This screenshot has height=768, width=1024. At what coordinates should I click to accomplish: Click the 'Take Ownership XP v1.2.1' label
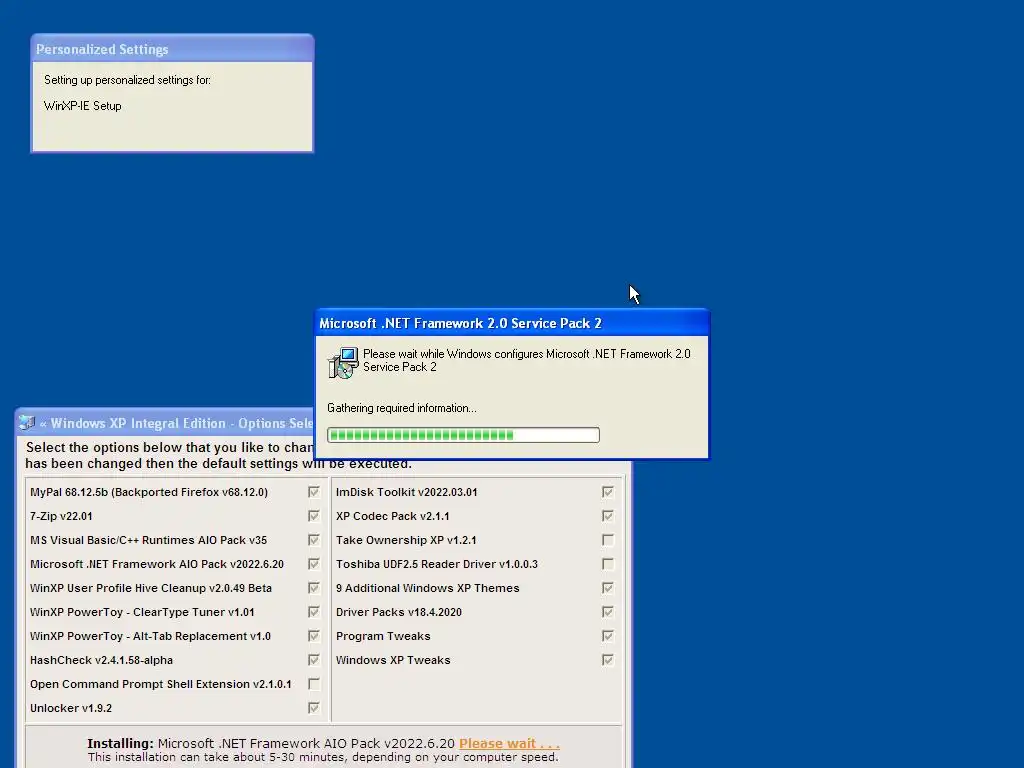pos(406,540)
